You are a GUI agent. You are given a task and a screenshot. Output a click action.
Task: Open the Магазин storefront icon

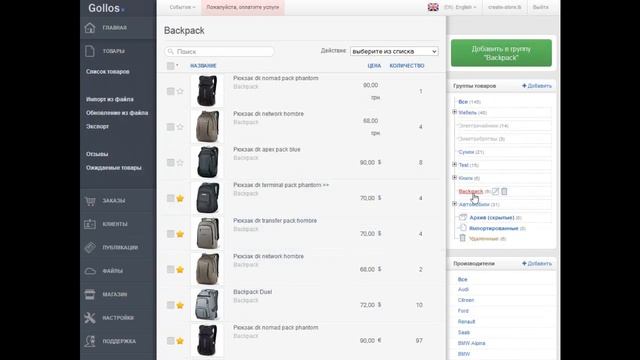(90, 294)
